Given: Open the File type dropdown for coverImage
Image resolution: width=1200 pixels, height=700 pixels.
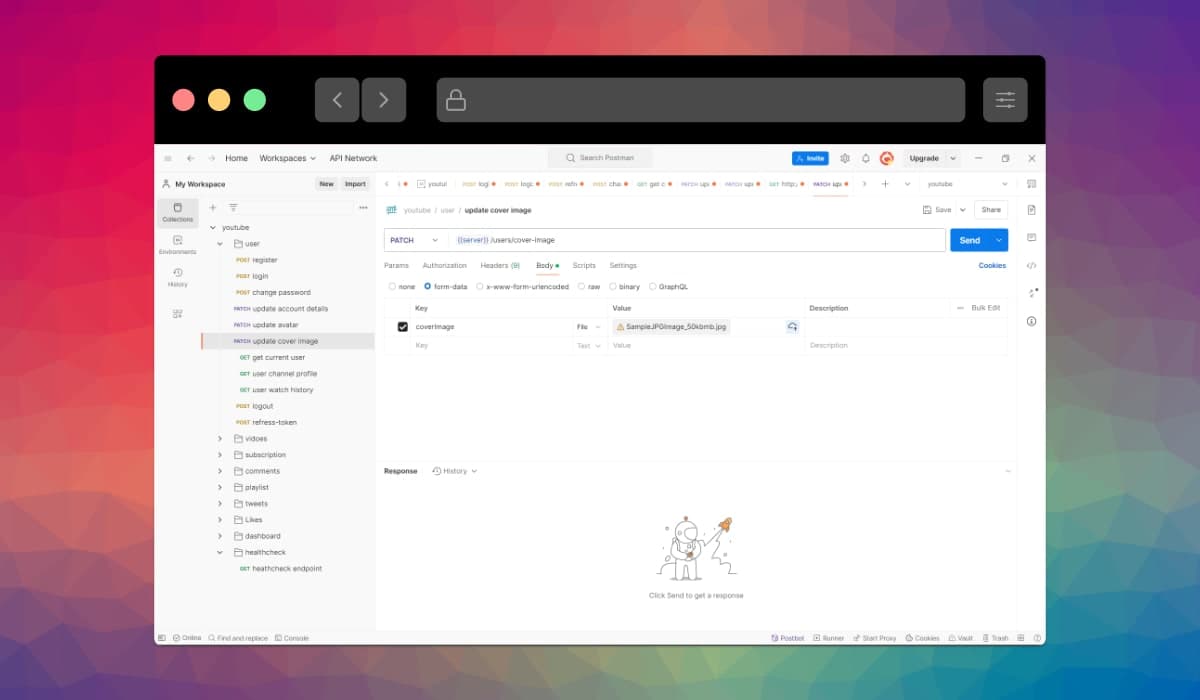Looking at the screenshot, I should [x=588, y=326].
